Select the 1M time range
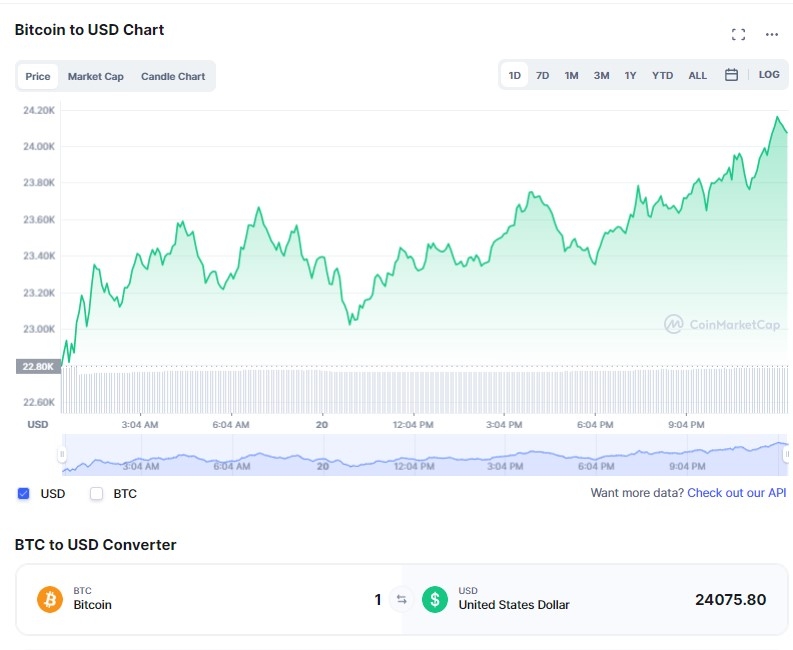 pyautogui.click(x=571, y=75)
